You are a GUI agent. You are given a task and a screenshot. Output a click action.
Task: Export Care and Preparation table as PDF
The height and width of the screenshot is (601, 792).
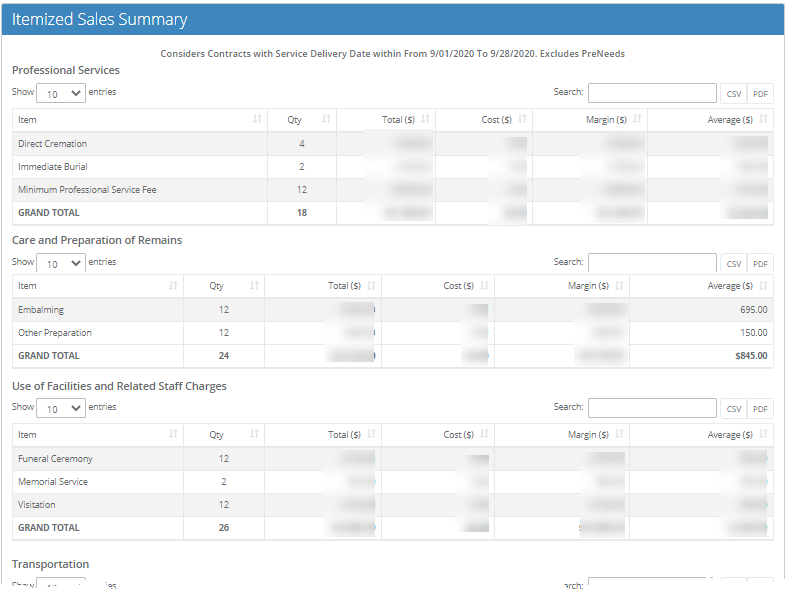760,264
